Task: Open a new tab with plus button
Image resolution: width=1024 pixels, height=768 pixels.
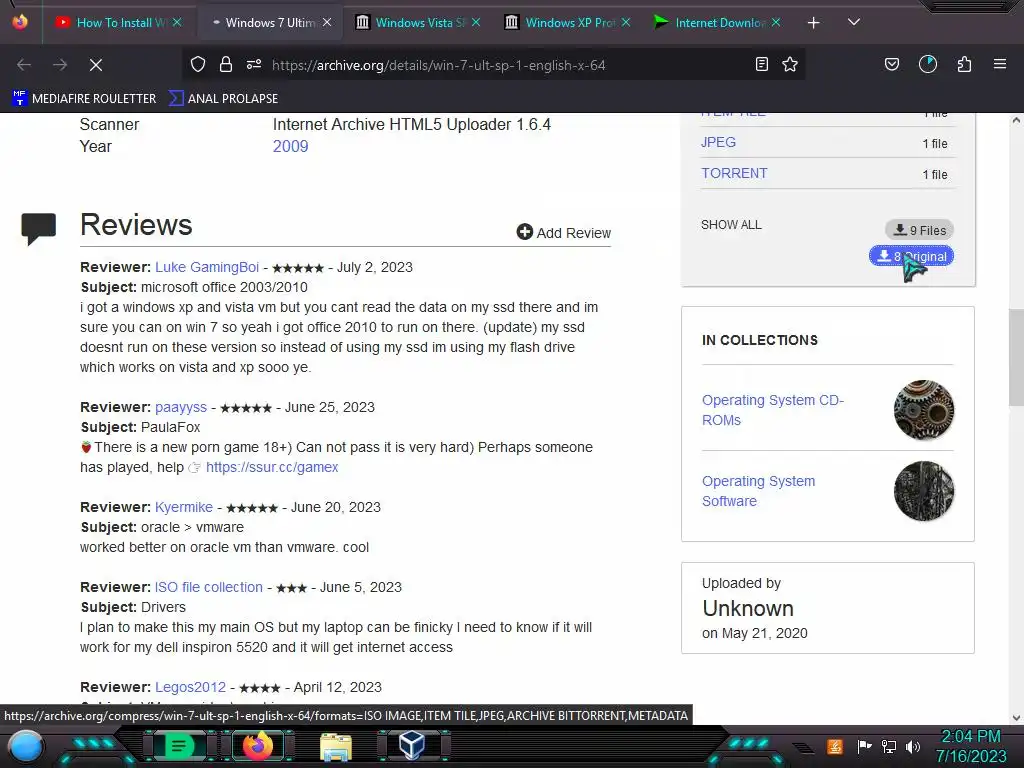Action: pyautogui.click(x=813, y=23)
